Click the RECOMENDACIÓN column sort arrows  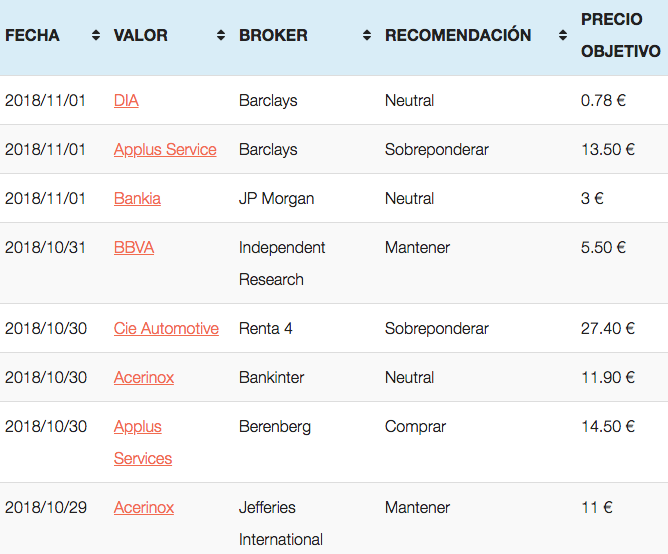(x=563, y=35)
